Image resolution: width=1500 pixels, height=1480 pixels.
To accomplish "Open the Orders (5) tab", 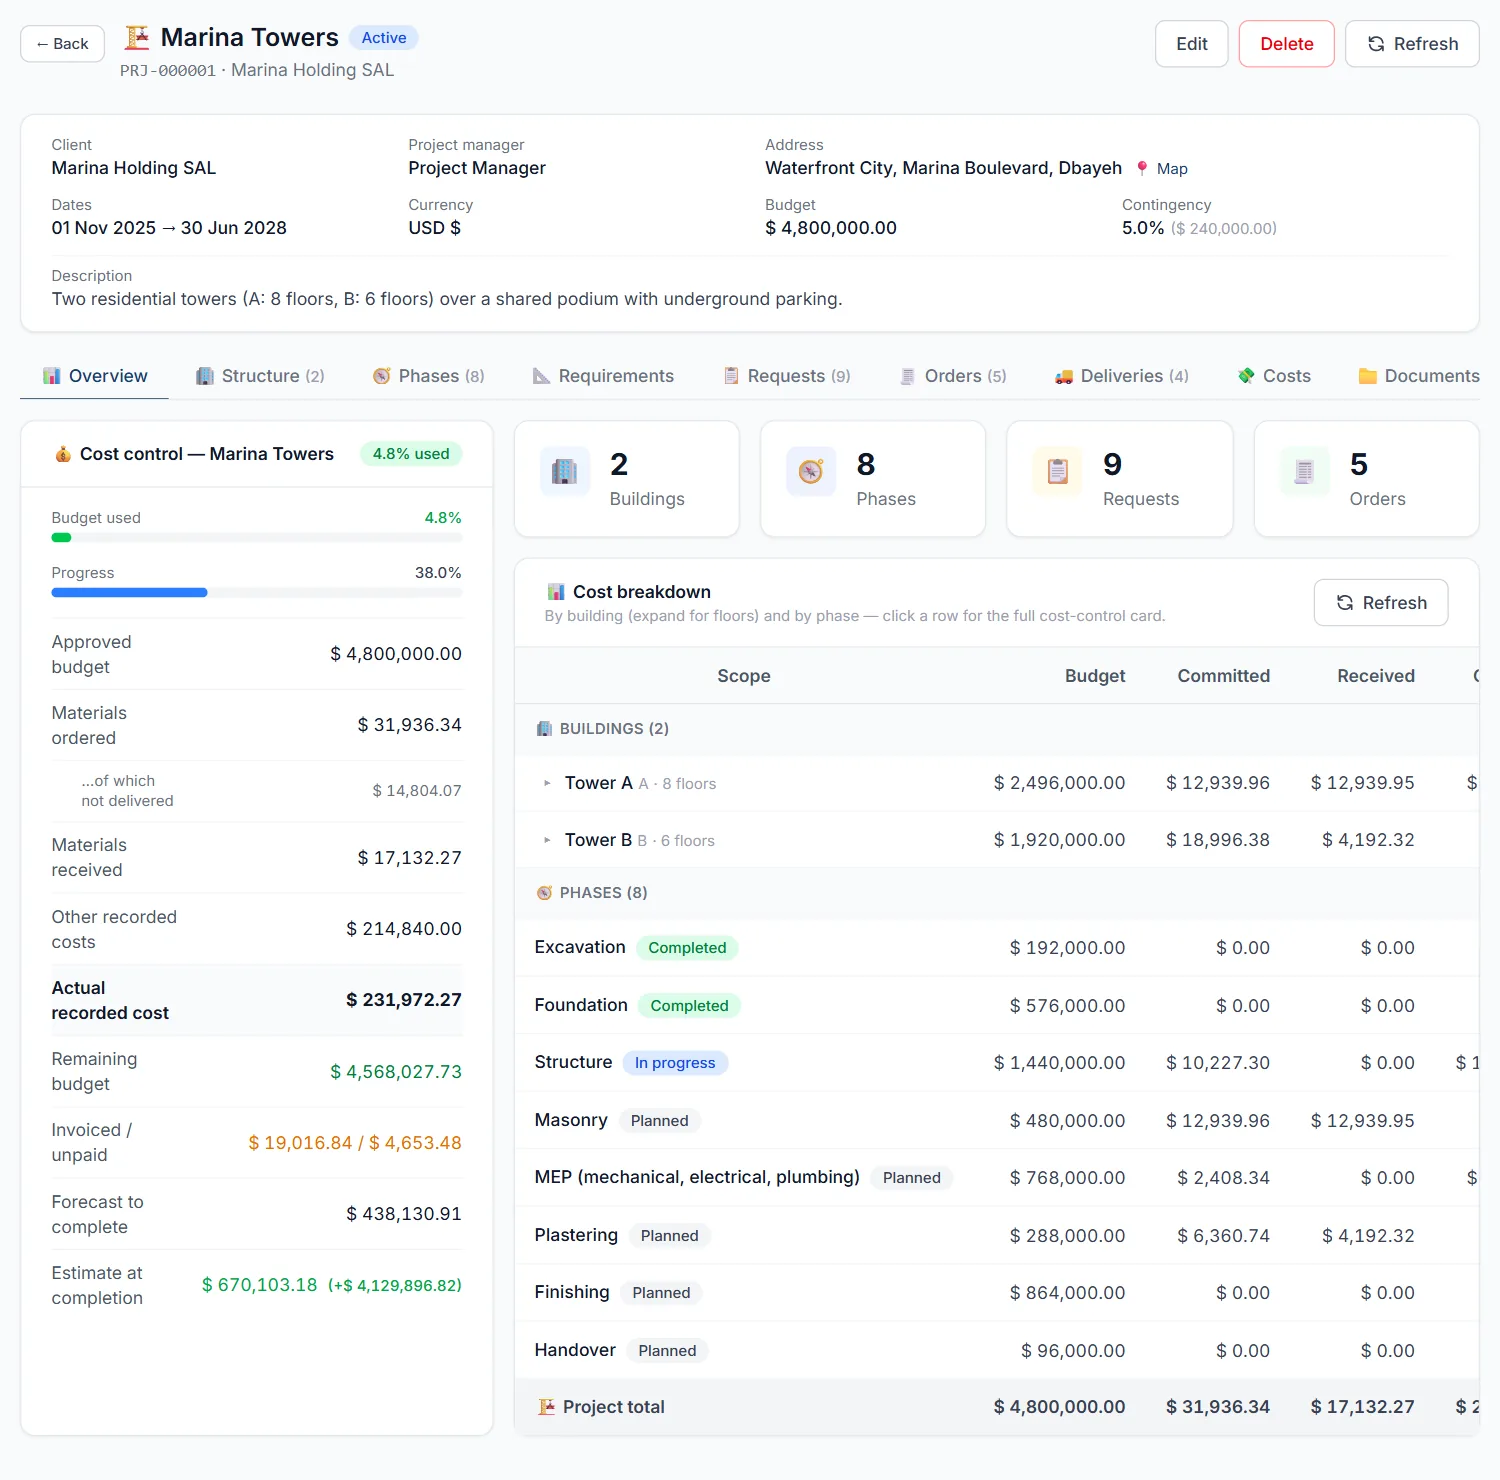I will click(x=953, y=376).
